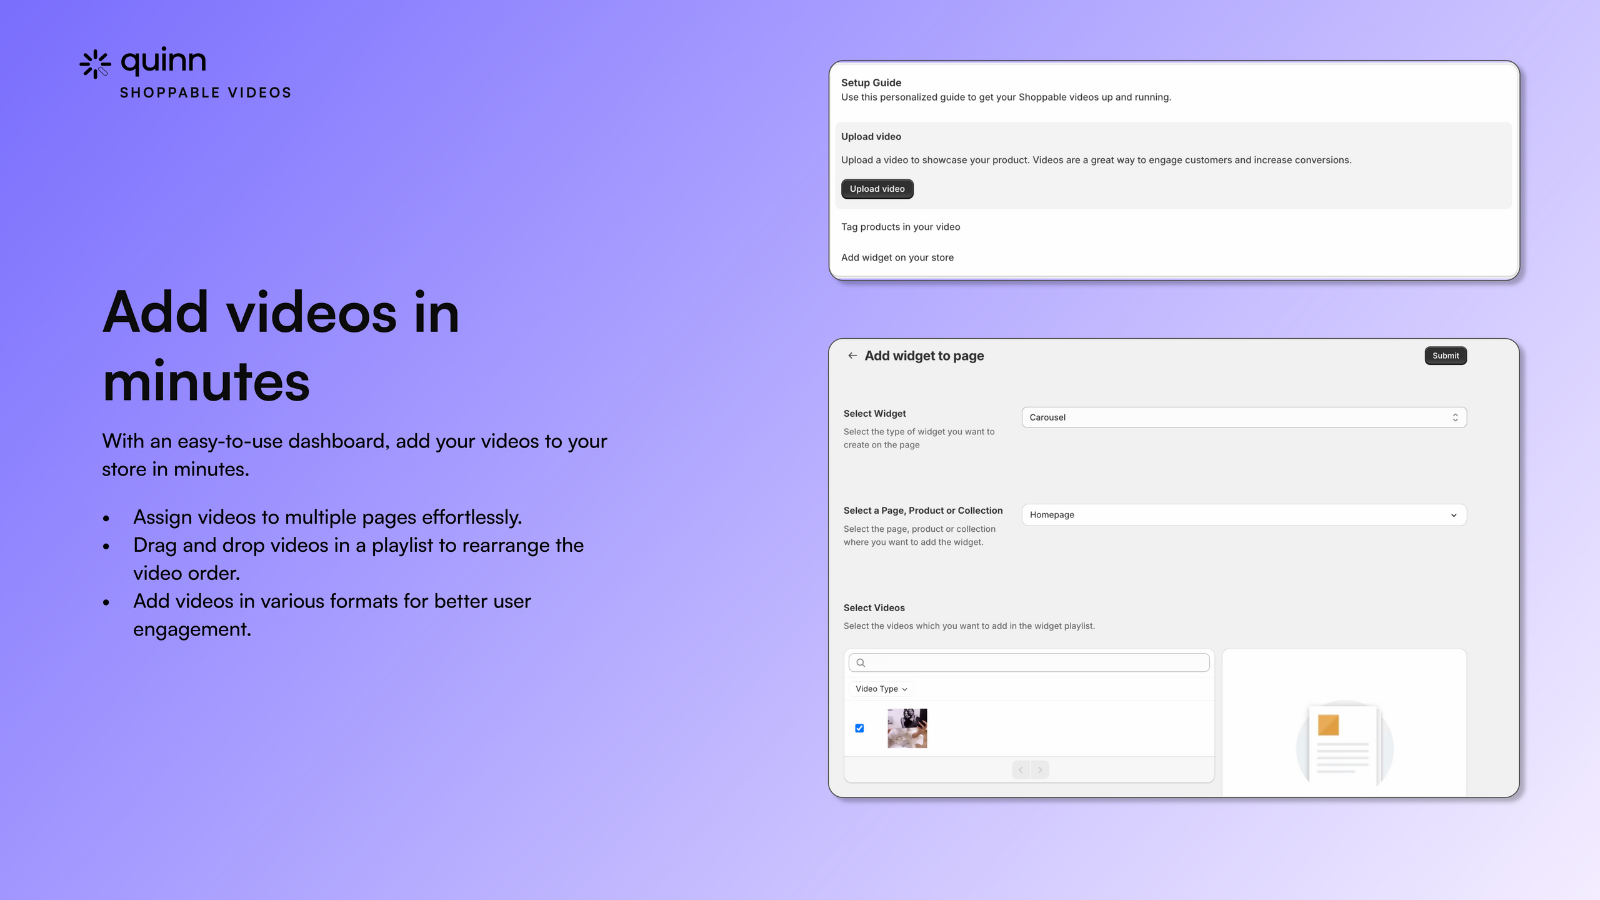
Task: Click the previous-page chevron below the video list
Action: 1020,769
